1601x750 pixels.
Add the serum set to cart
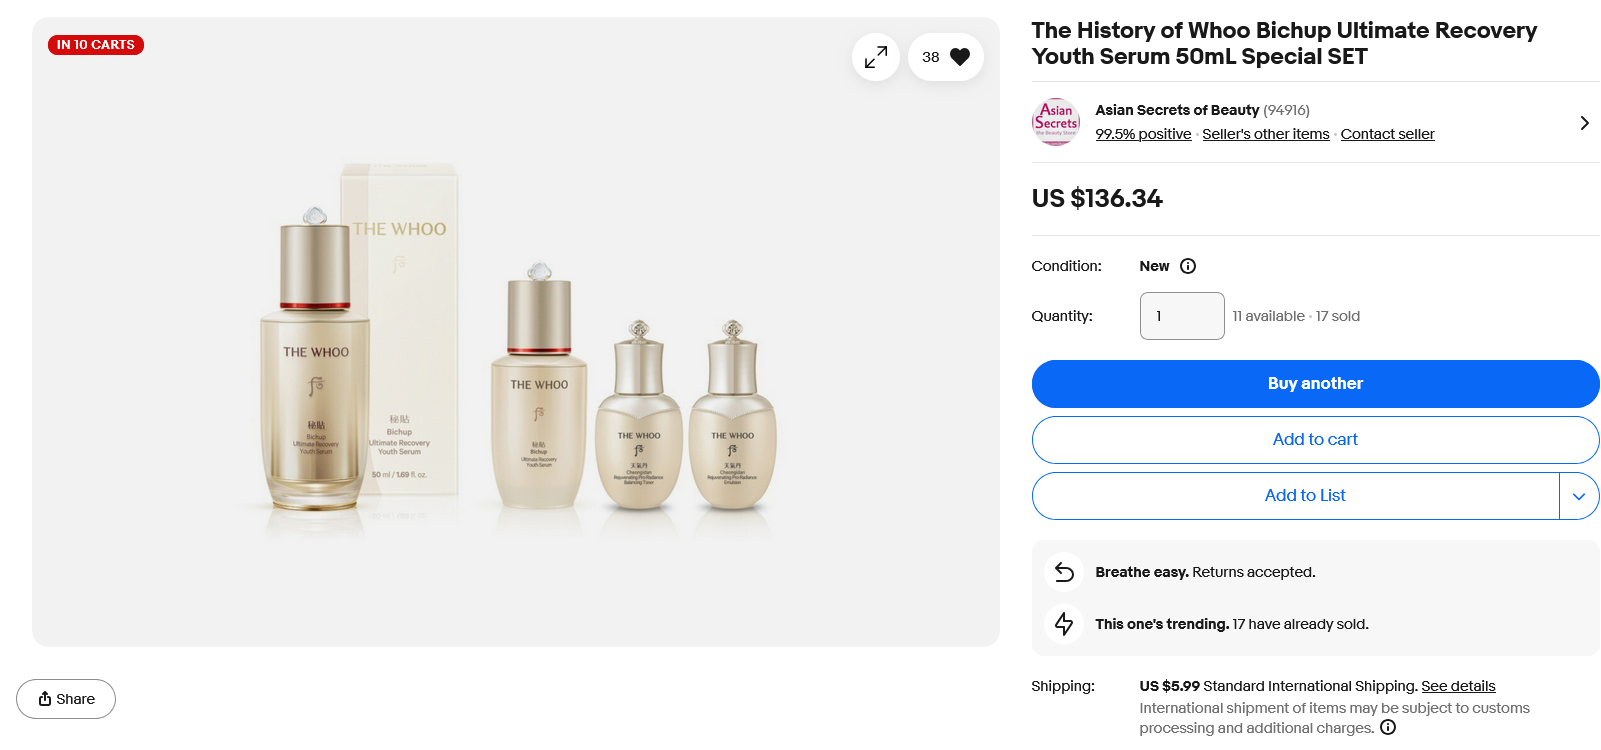pyautogui.click(x=1315, y=440)
